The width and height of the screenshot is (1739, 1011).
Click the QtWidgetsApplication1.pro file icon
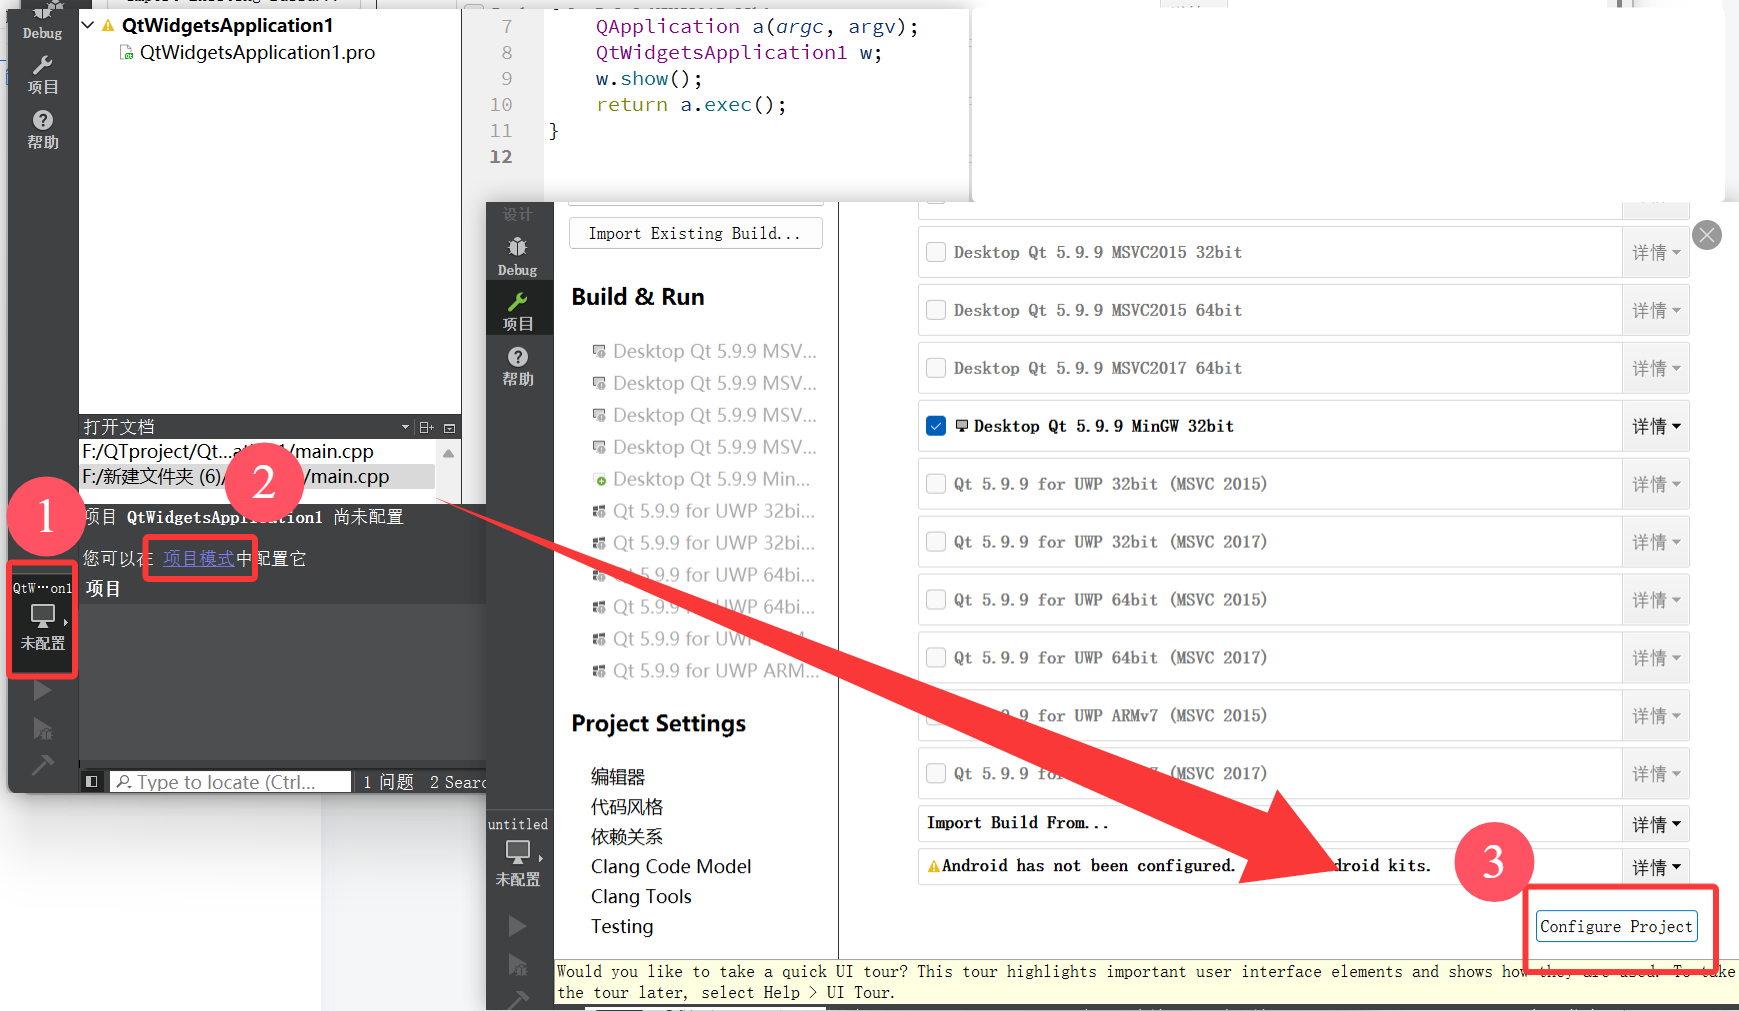tap(127, 52)
